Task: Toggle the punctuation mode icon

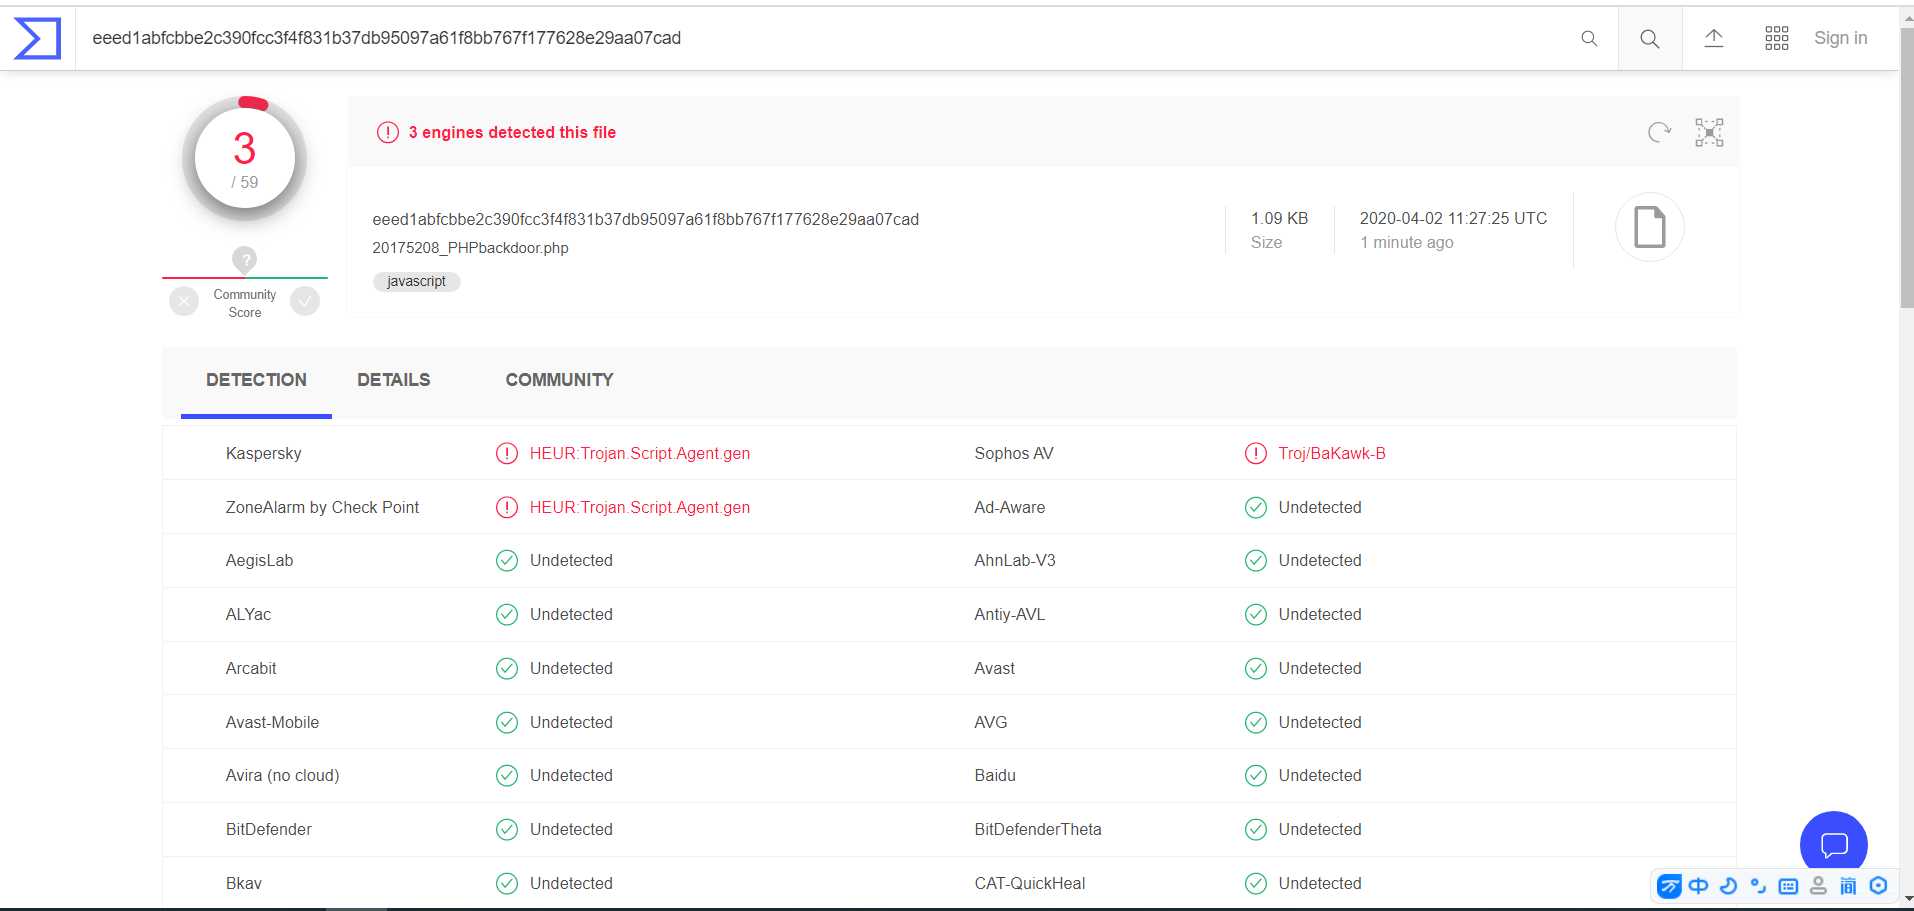Action: click(1758, 886)
